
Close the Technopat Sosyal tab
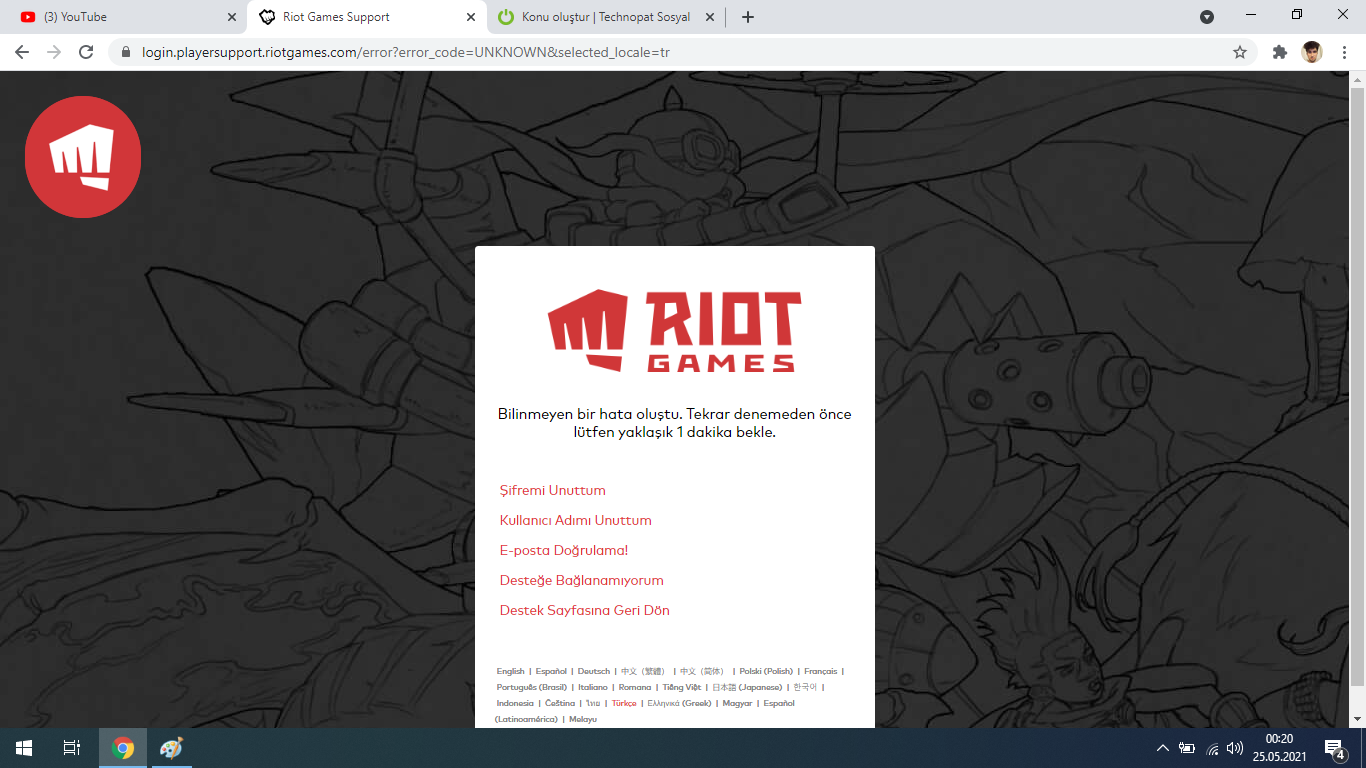710,17
